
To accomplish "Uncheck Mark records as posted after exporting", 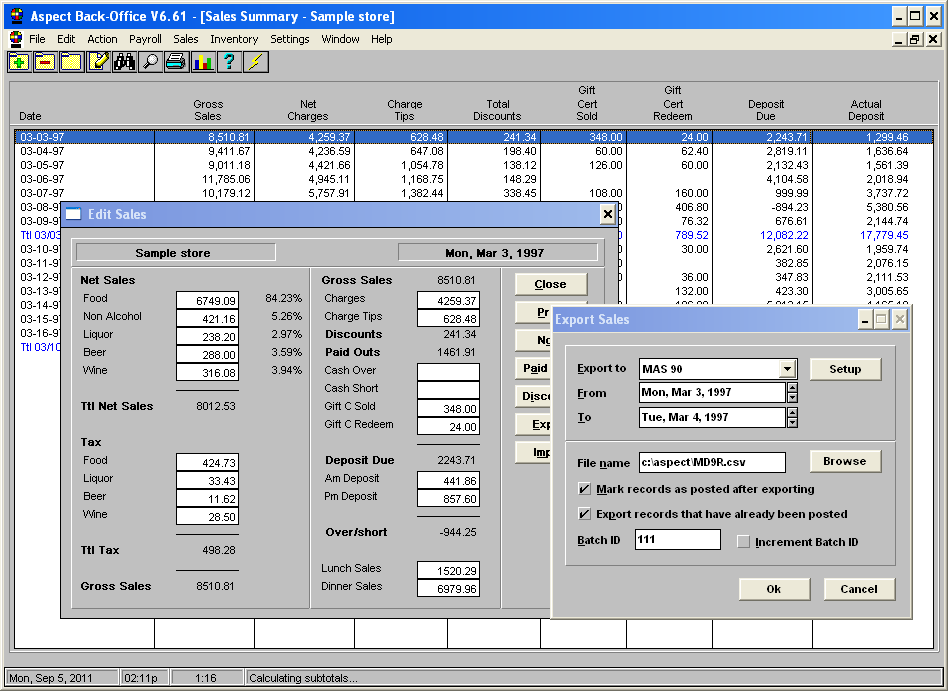I will tap(585, 489).
